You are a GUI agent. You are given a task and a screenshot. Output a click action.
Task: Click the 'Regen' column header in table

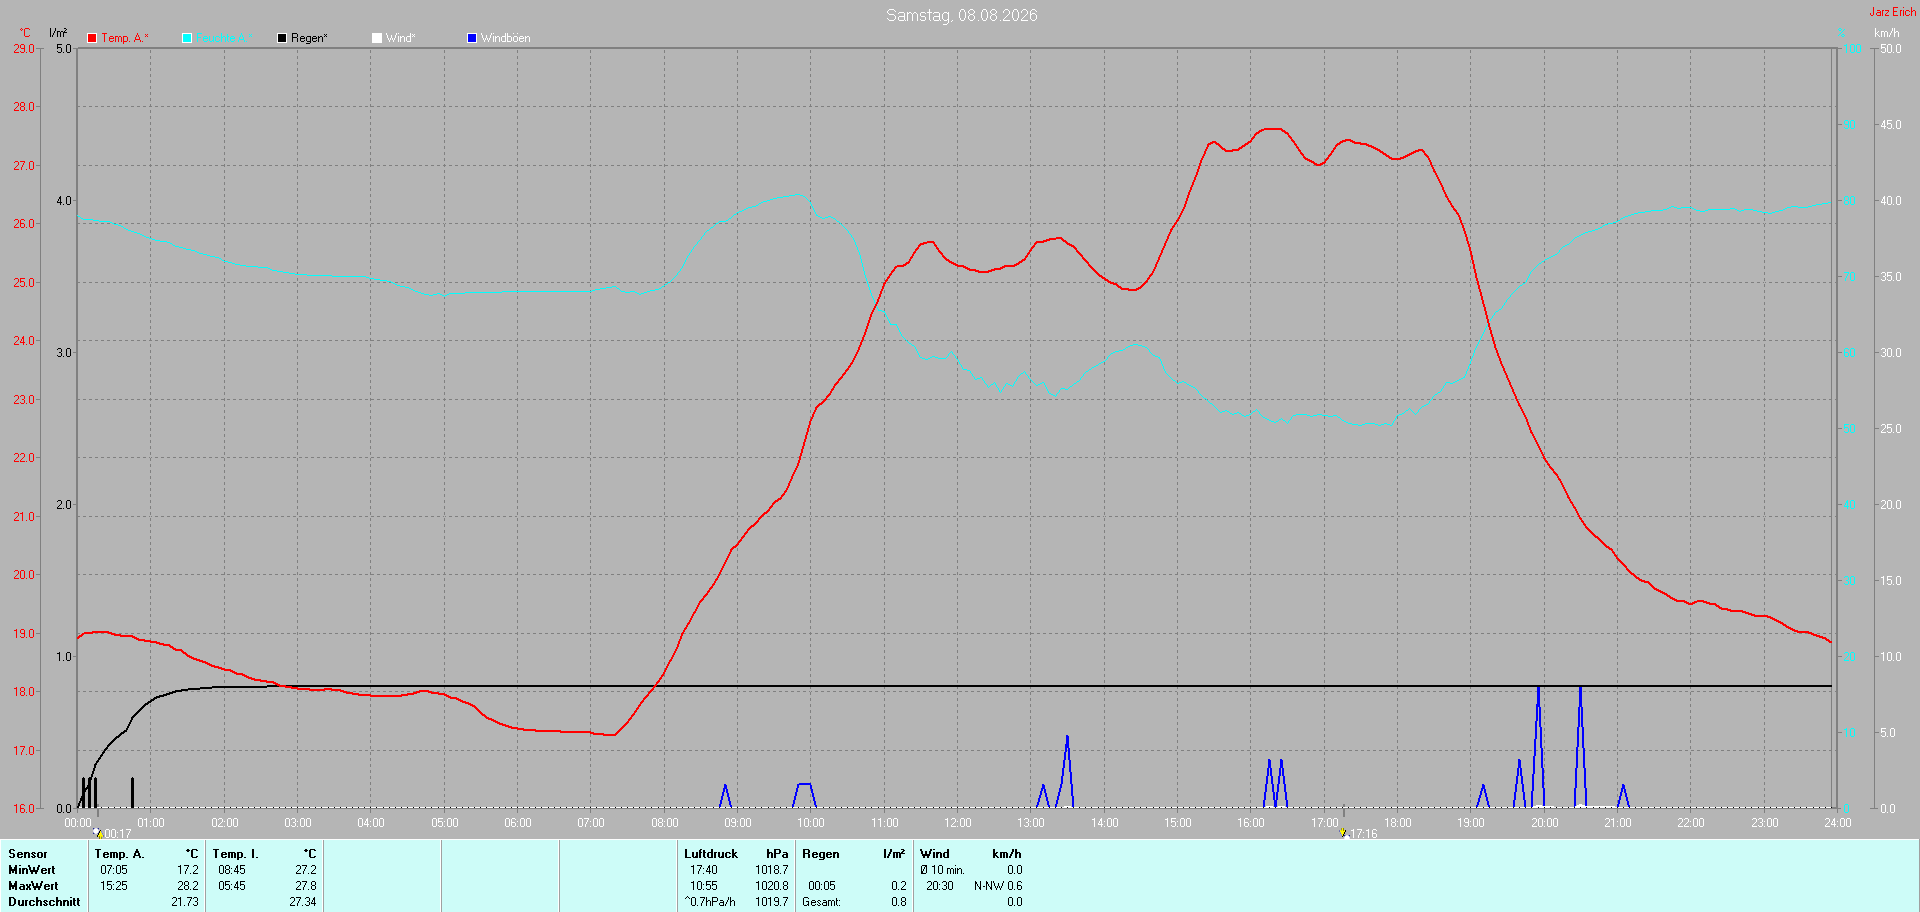(821, 854)
